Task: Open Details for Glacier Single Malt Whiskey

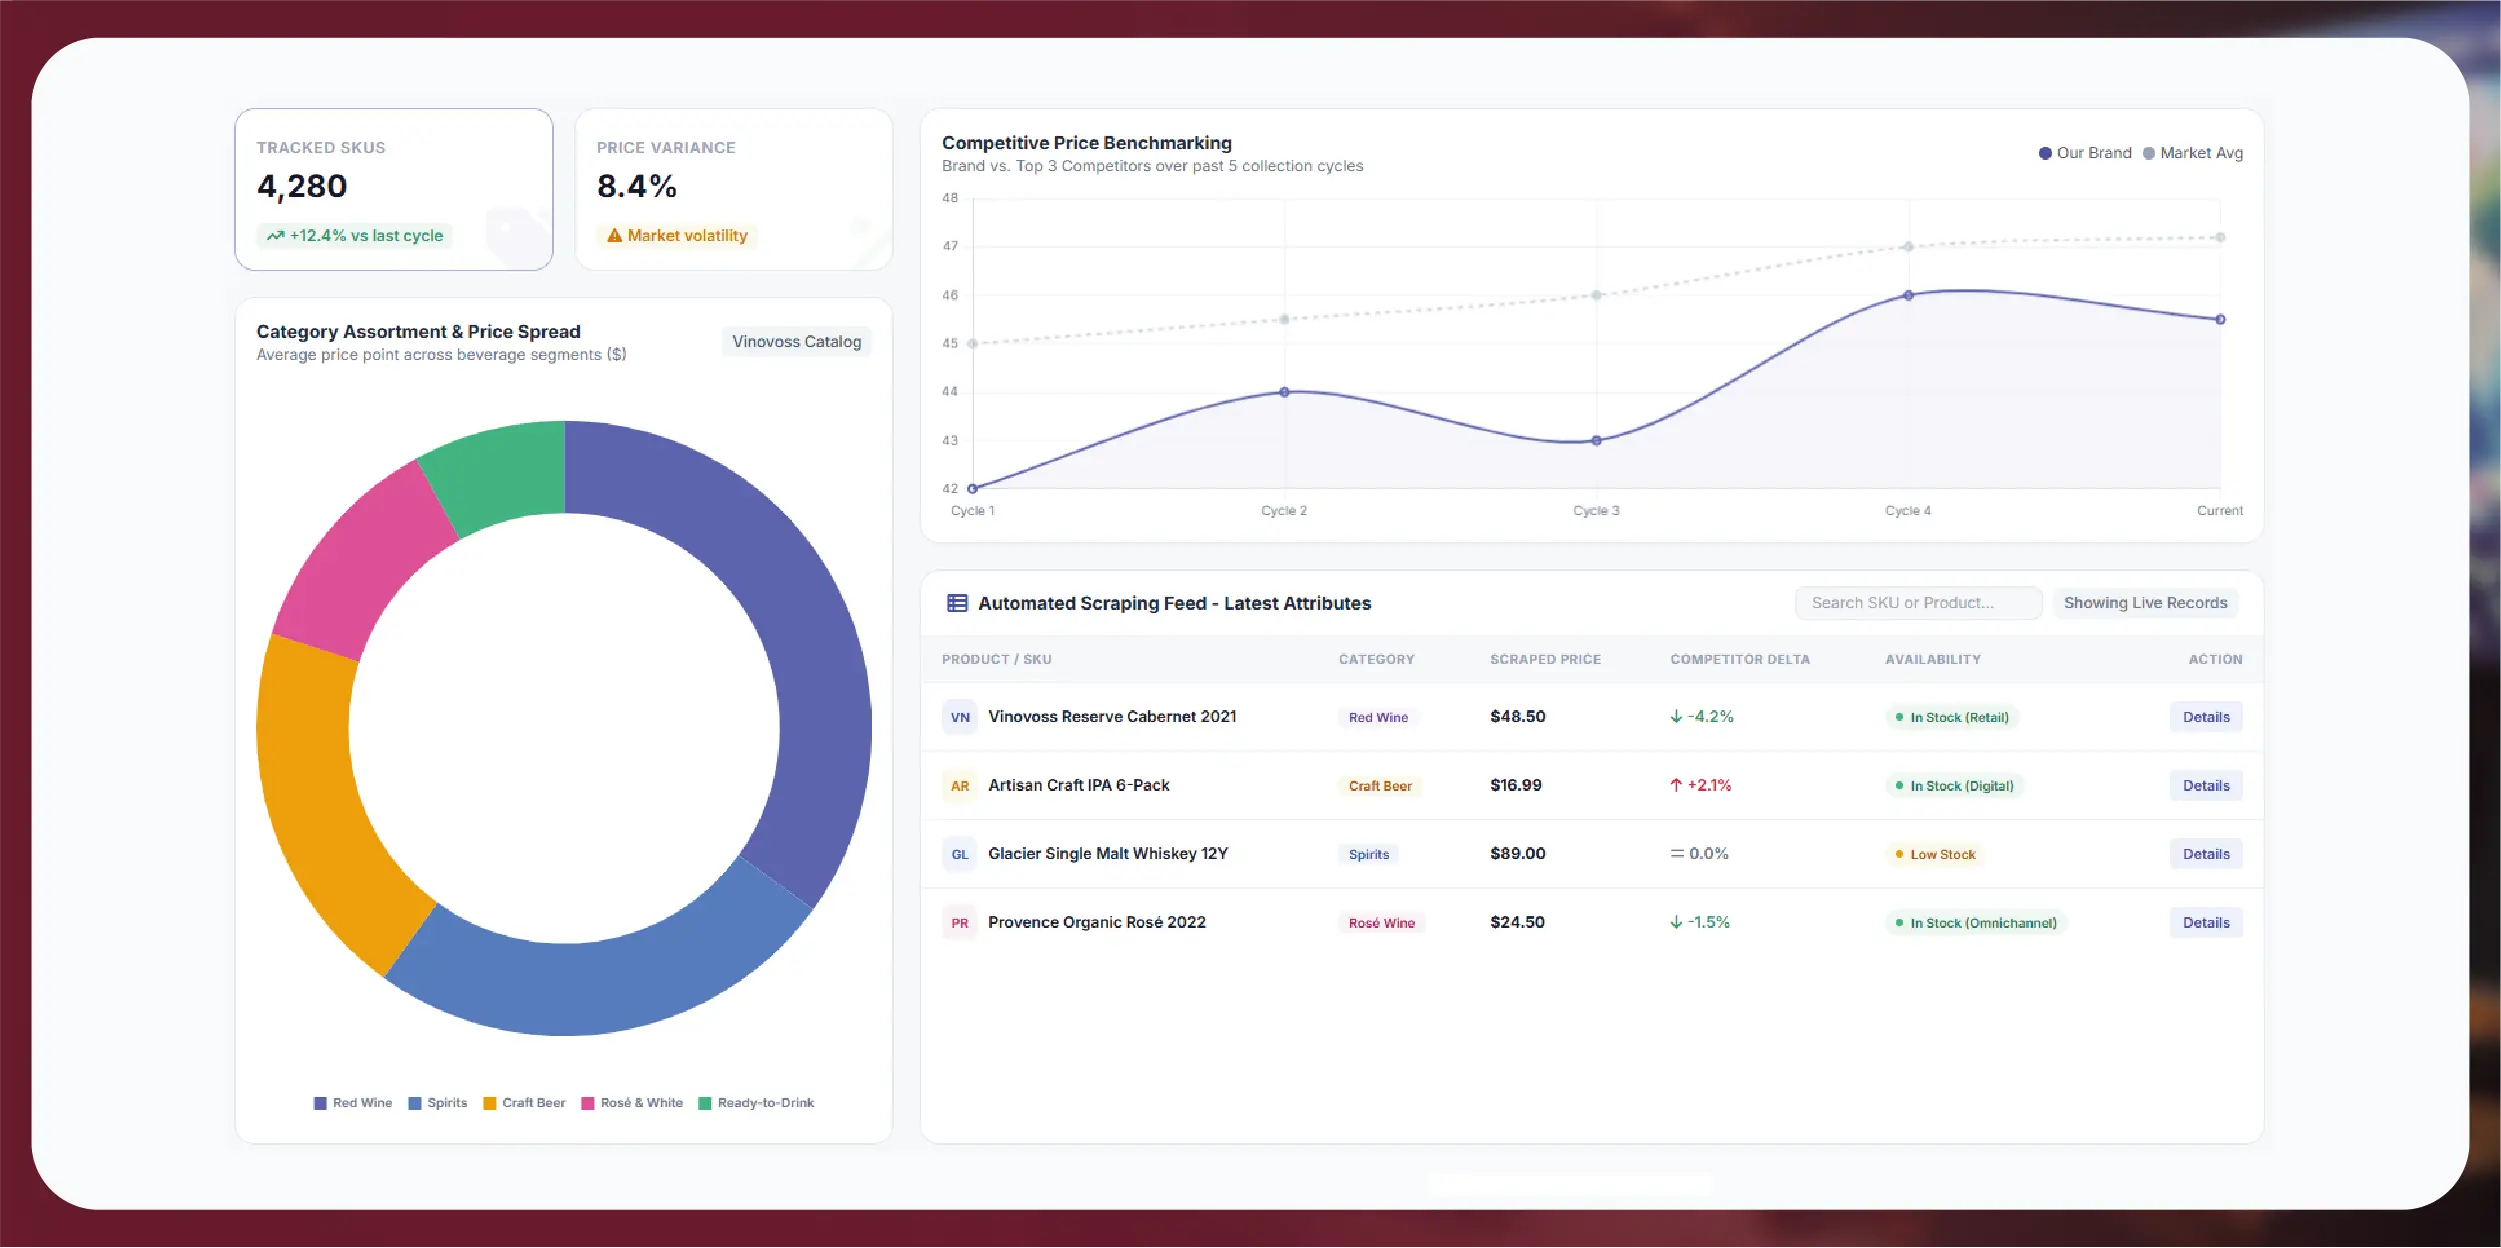Action: tap(2206, 854)
